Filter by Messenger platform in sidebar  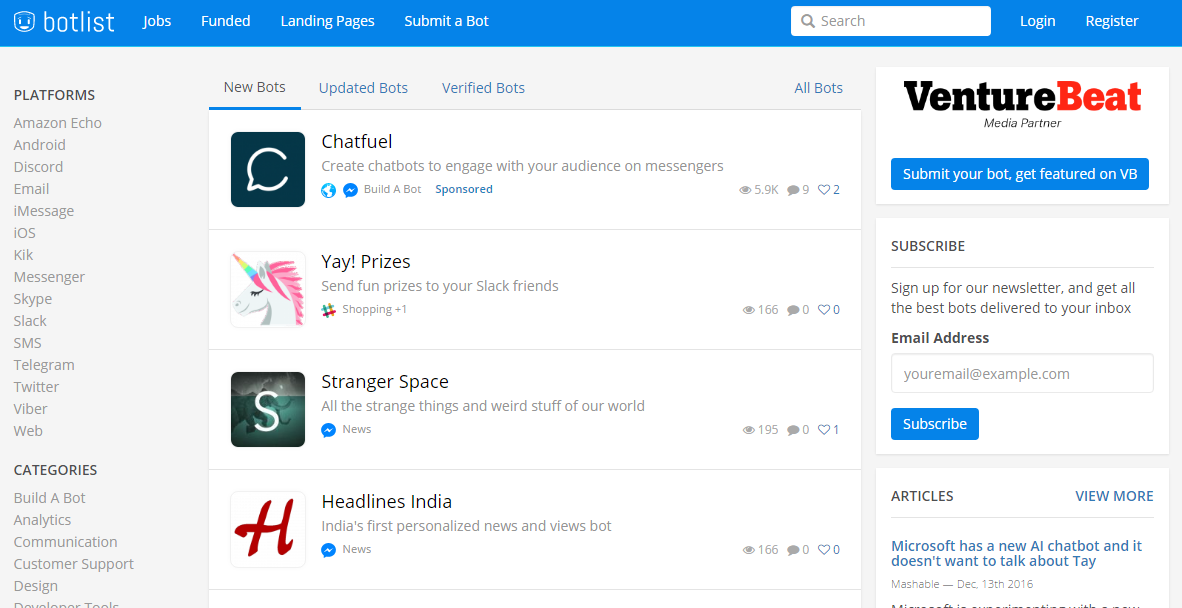coord(49,277)
